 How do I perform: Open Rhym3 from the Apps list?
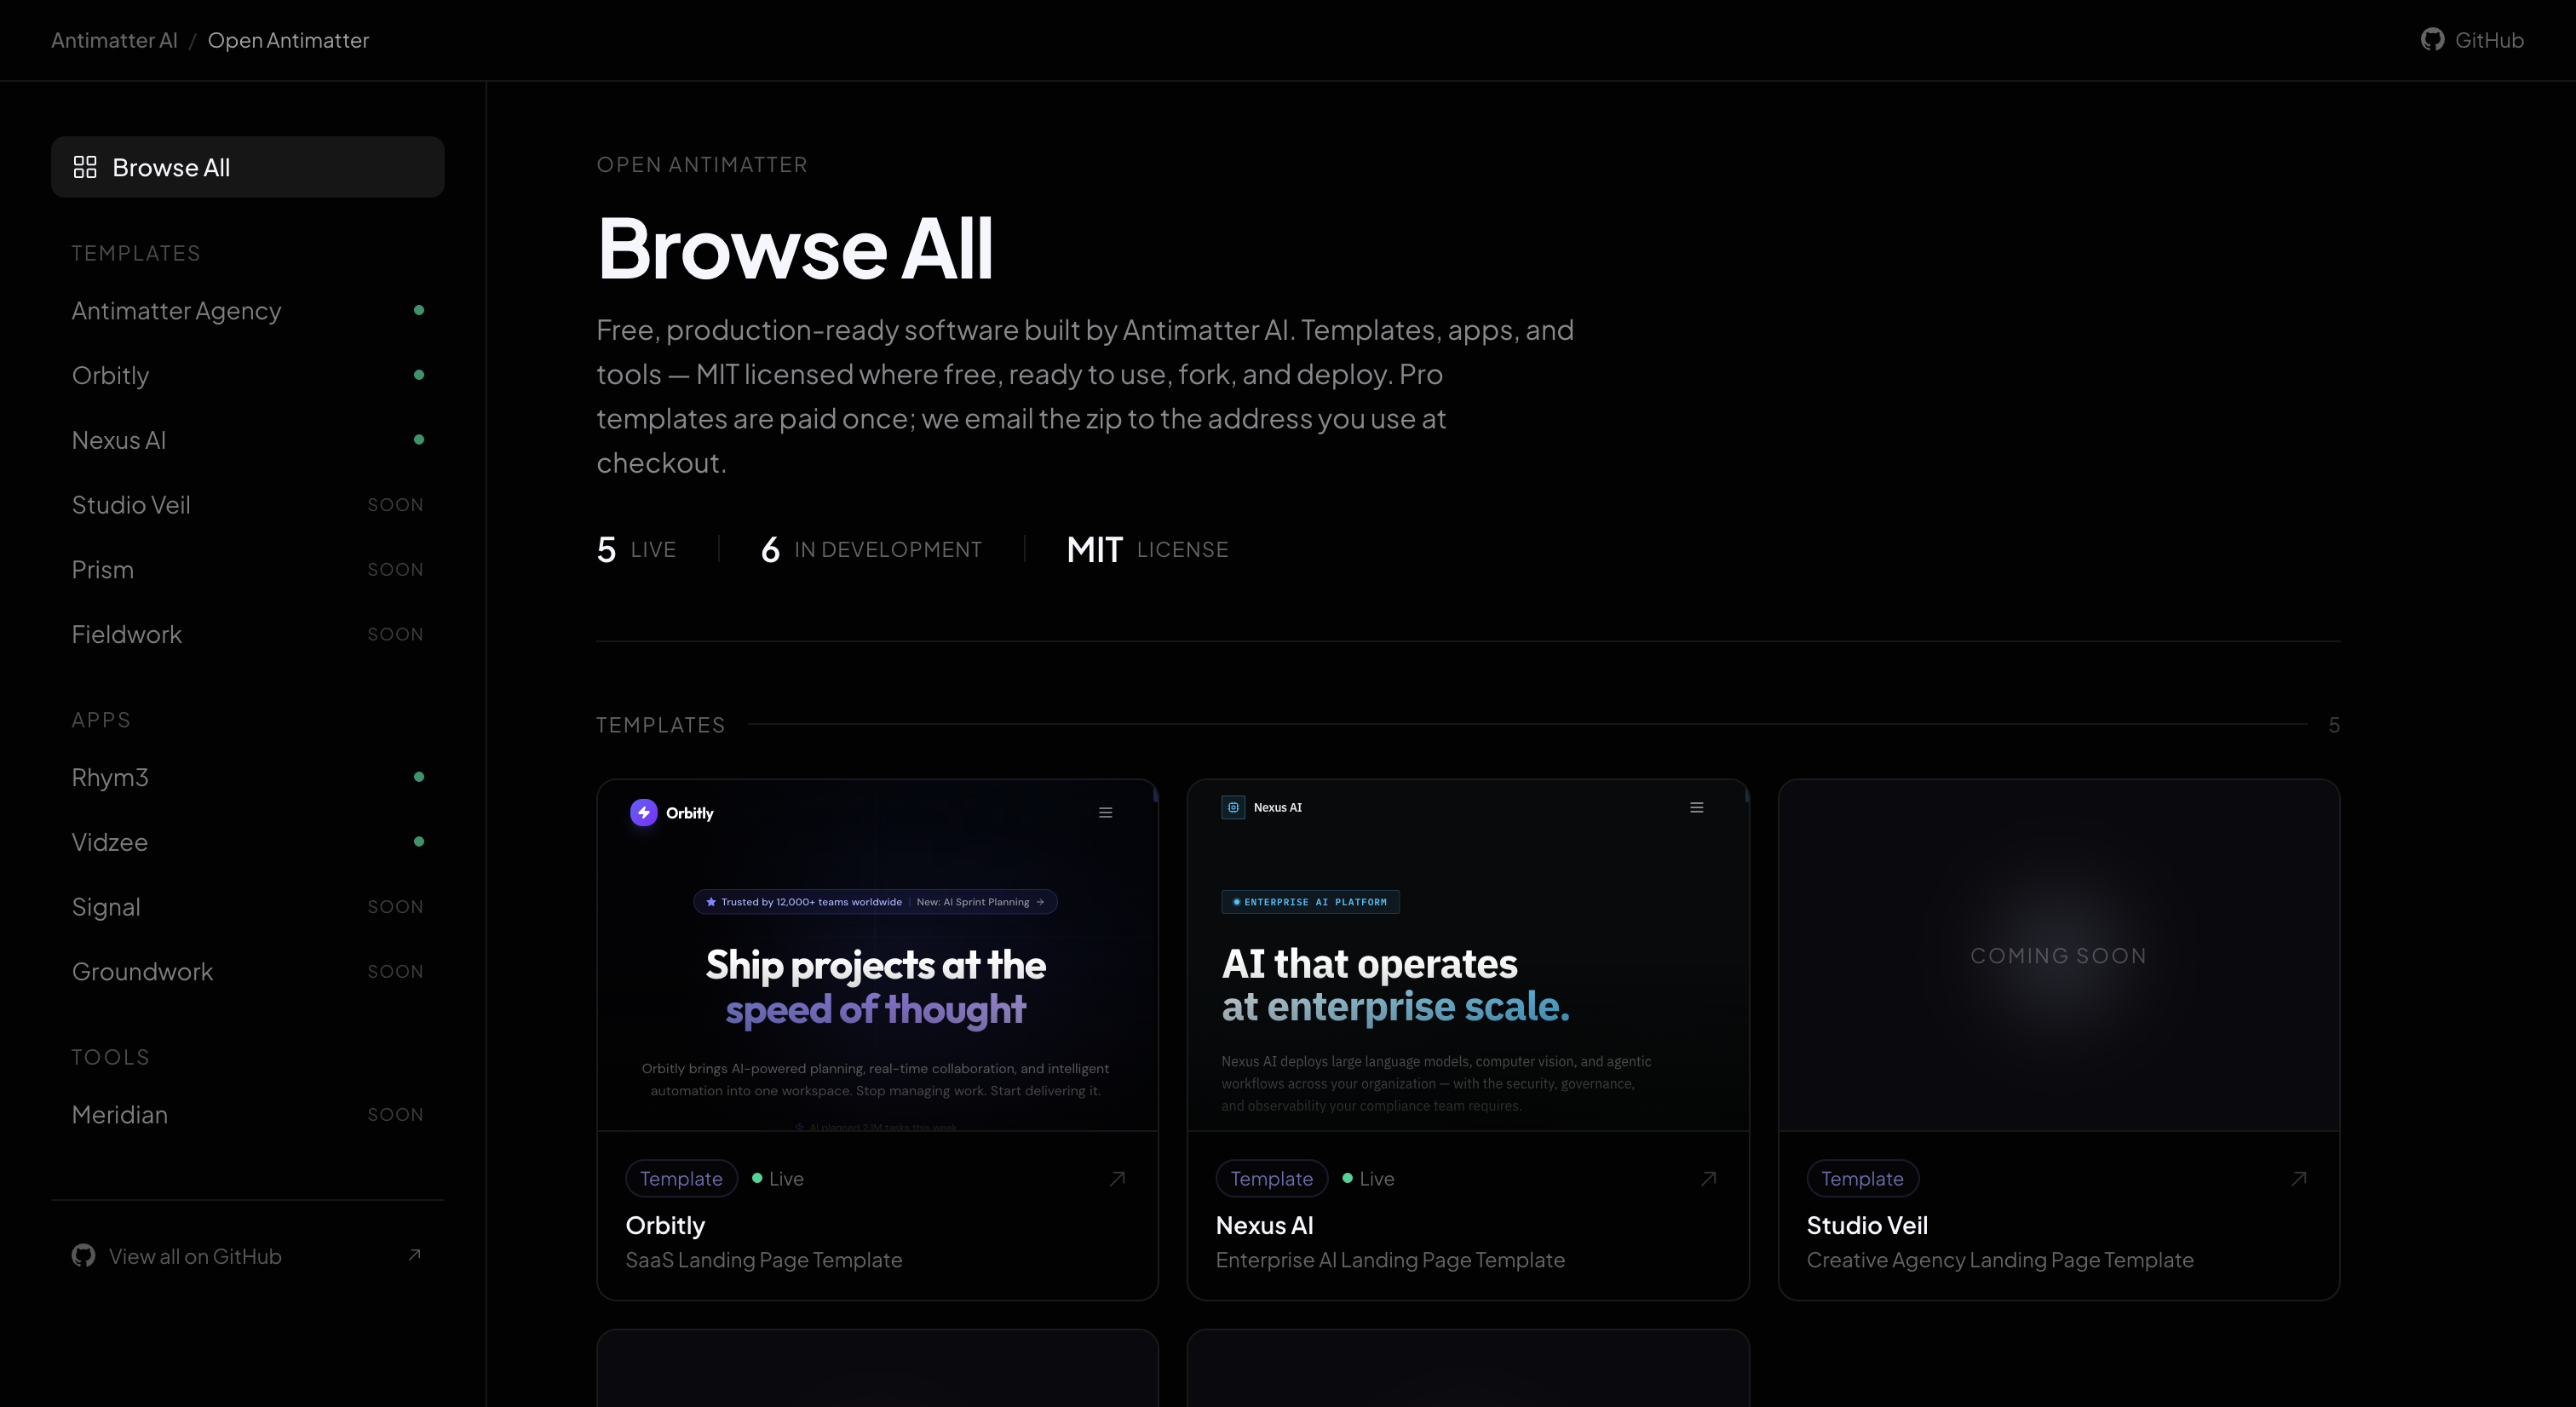pos(110,777)
